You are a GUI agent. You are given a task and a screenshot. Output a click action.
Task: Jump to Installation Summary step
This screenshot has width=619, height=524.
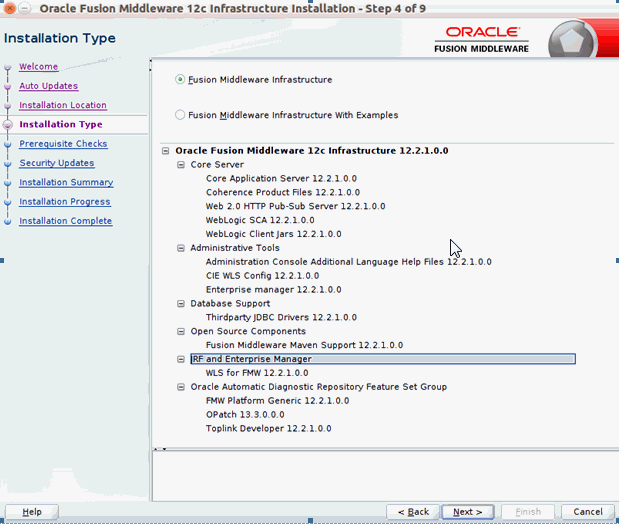[x=66, y=182]
